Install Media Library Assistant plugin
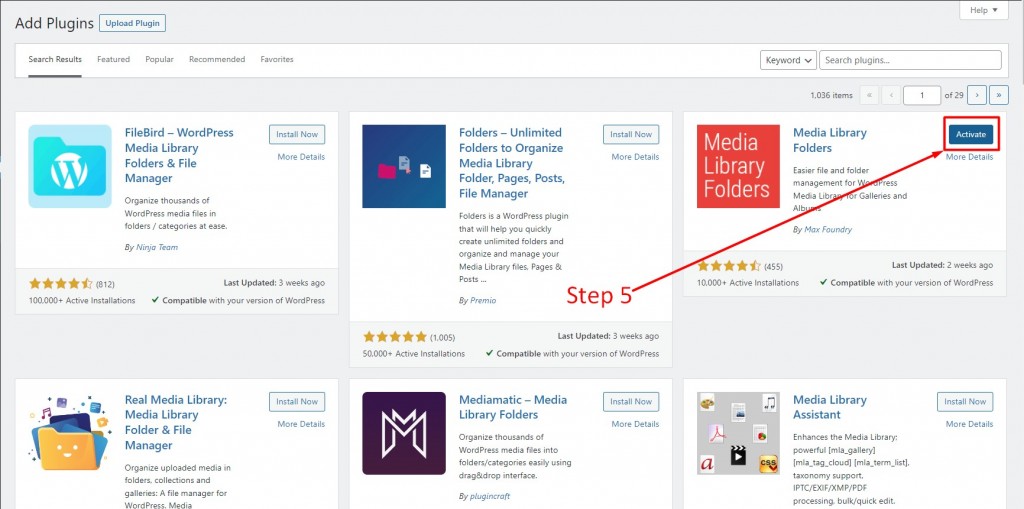The width and height of the screenshot is (1024, 509). coord(965,402)
